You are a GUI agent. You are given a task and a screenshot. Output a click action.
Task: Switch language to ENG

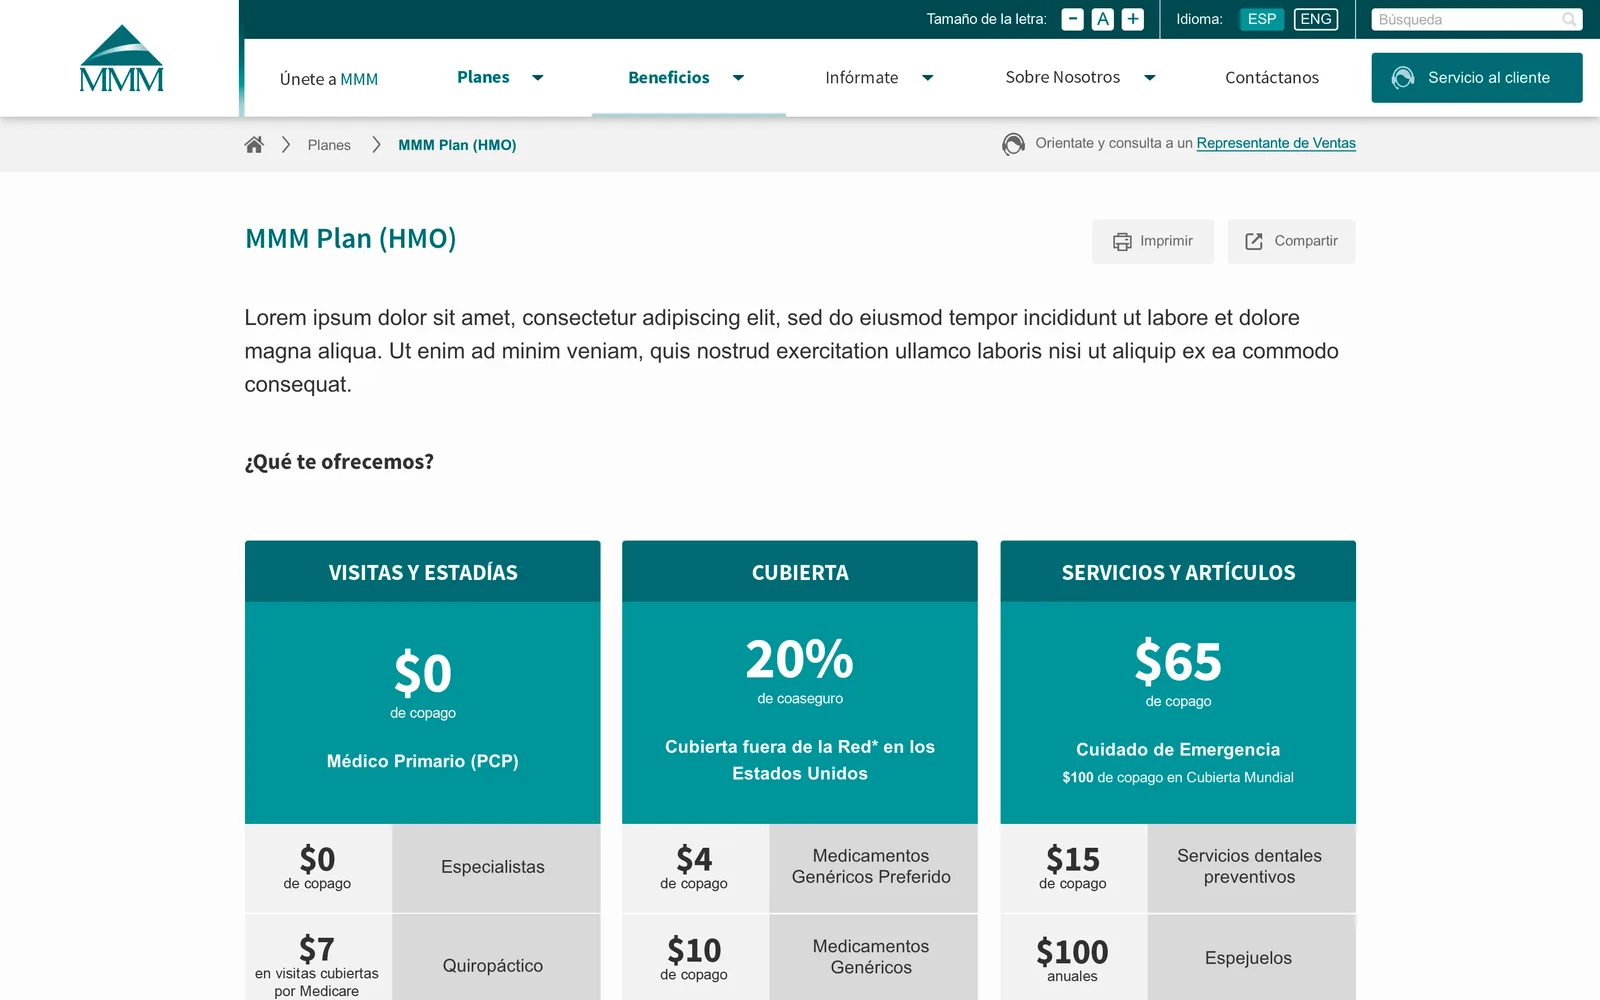tap(1315, 19)
